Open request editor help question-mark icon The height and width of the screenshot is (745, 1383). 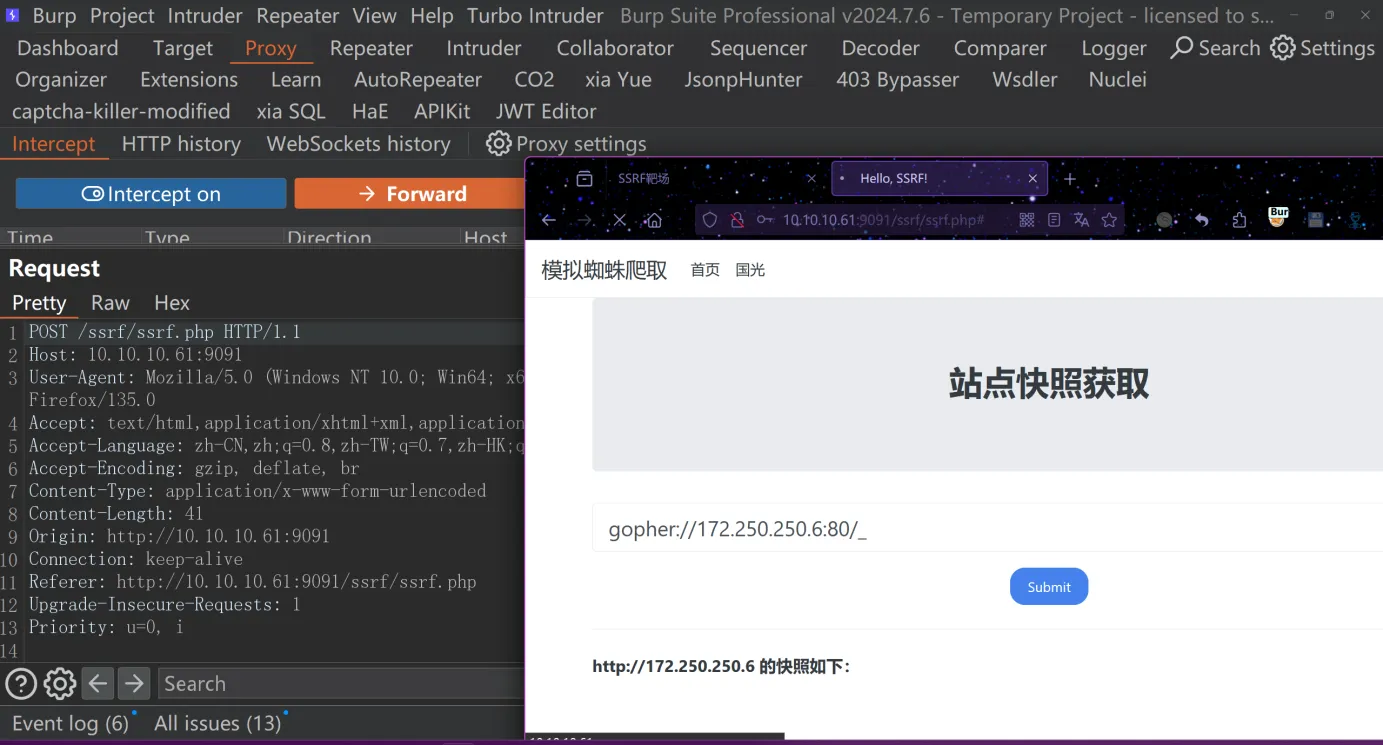tap(21, 684)
